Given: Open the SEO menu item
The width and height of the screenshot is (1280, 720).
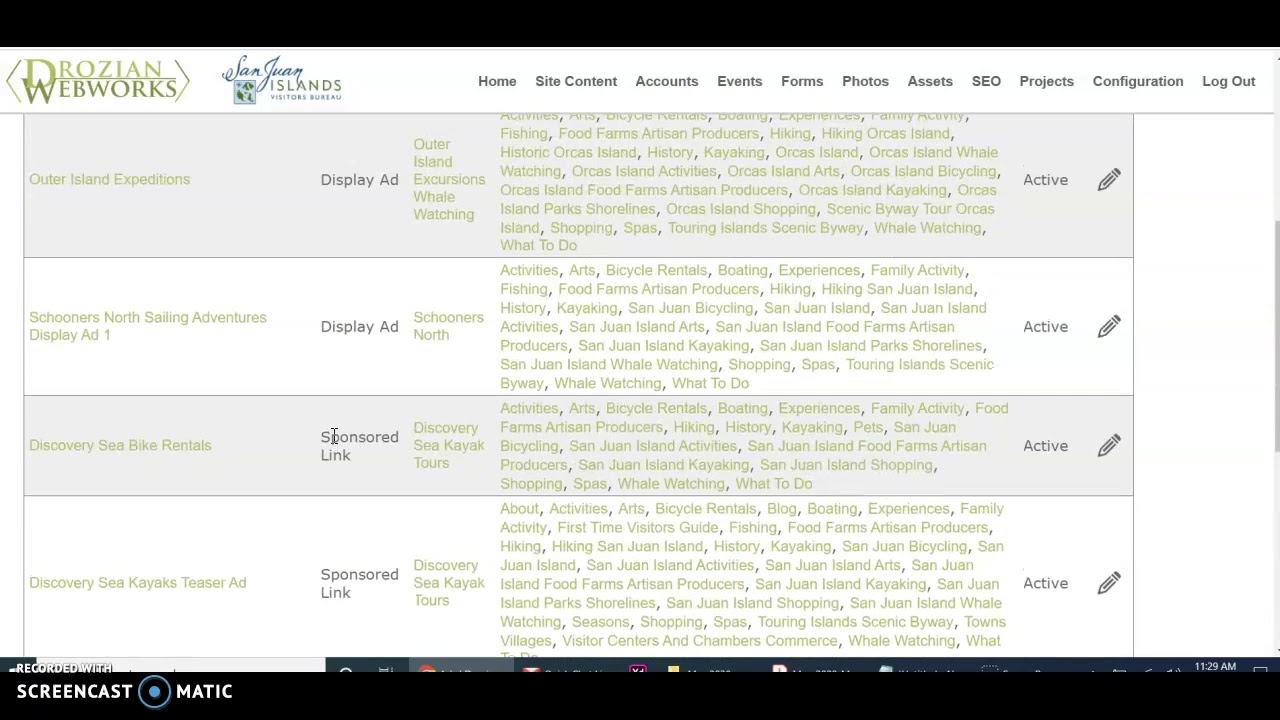Looking at the screenshot, I should (986, 81).
